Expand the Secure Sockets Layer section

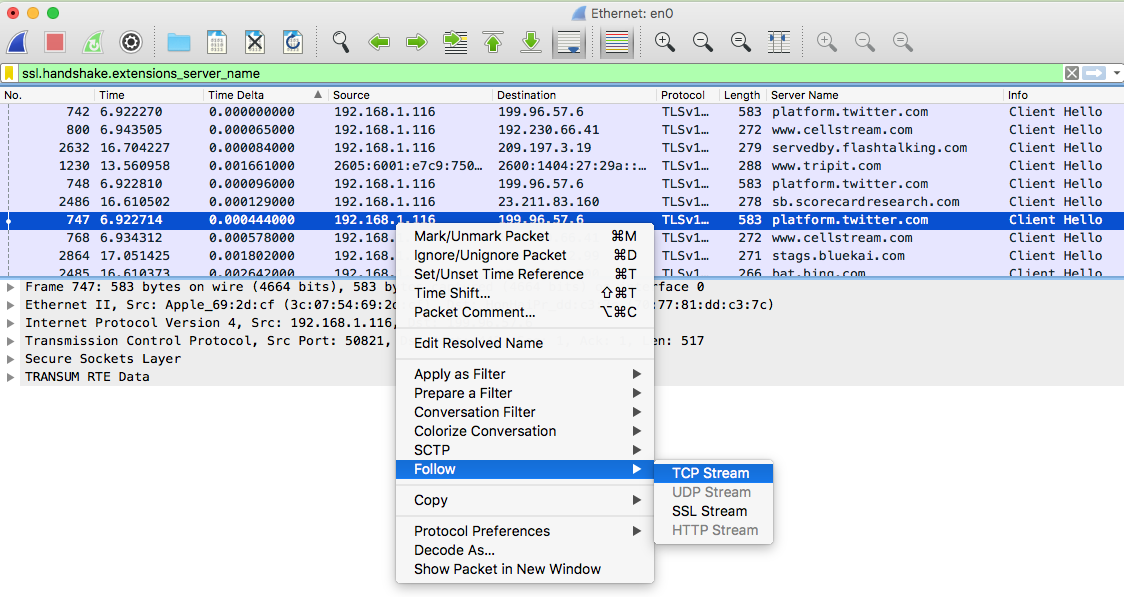[x=8, y=359]
